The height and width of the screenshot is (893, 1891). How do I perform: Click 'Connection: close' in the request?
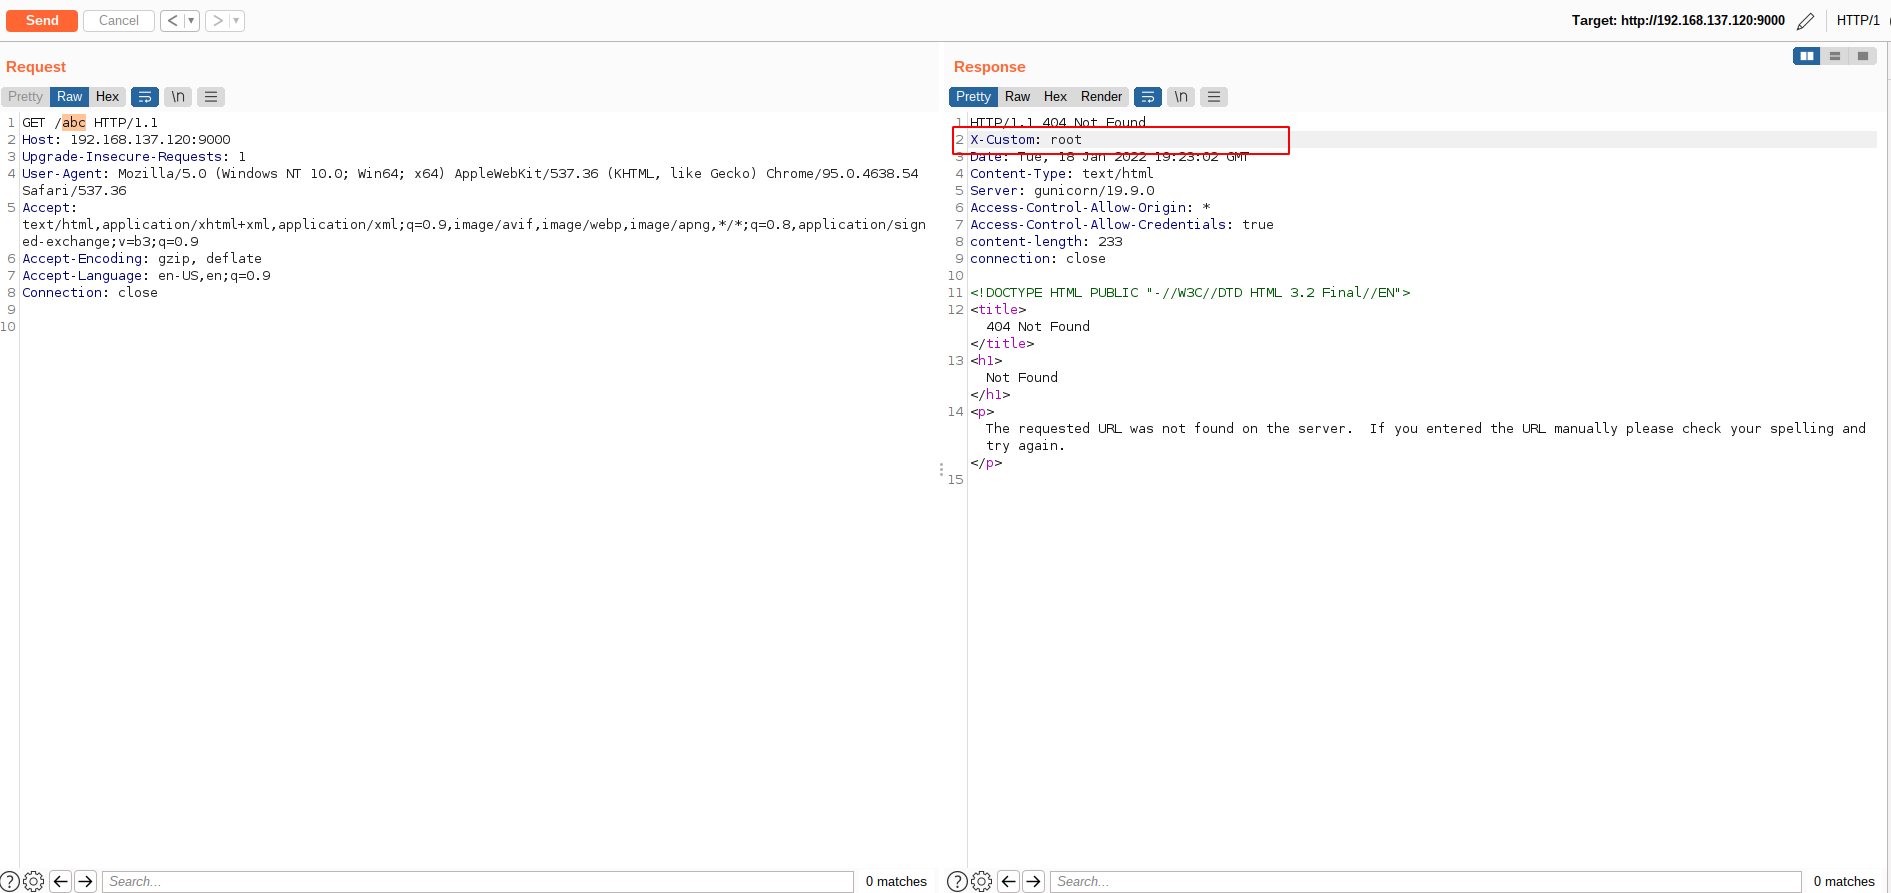pos(90,293)
